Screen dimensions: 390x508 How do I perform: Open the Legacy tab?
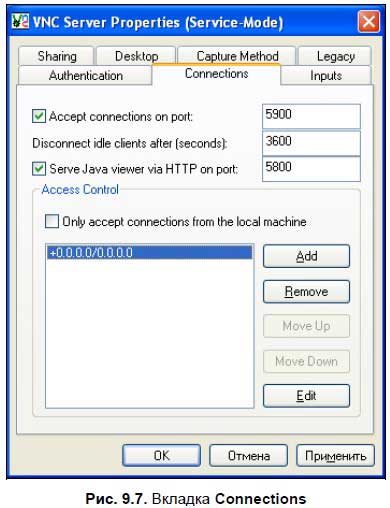click(335, 56)
